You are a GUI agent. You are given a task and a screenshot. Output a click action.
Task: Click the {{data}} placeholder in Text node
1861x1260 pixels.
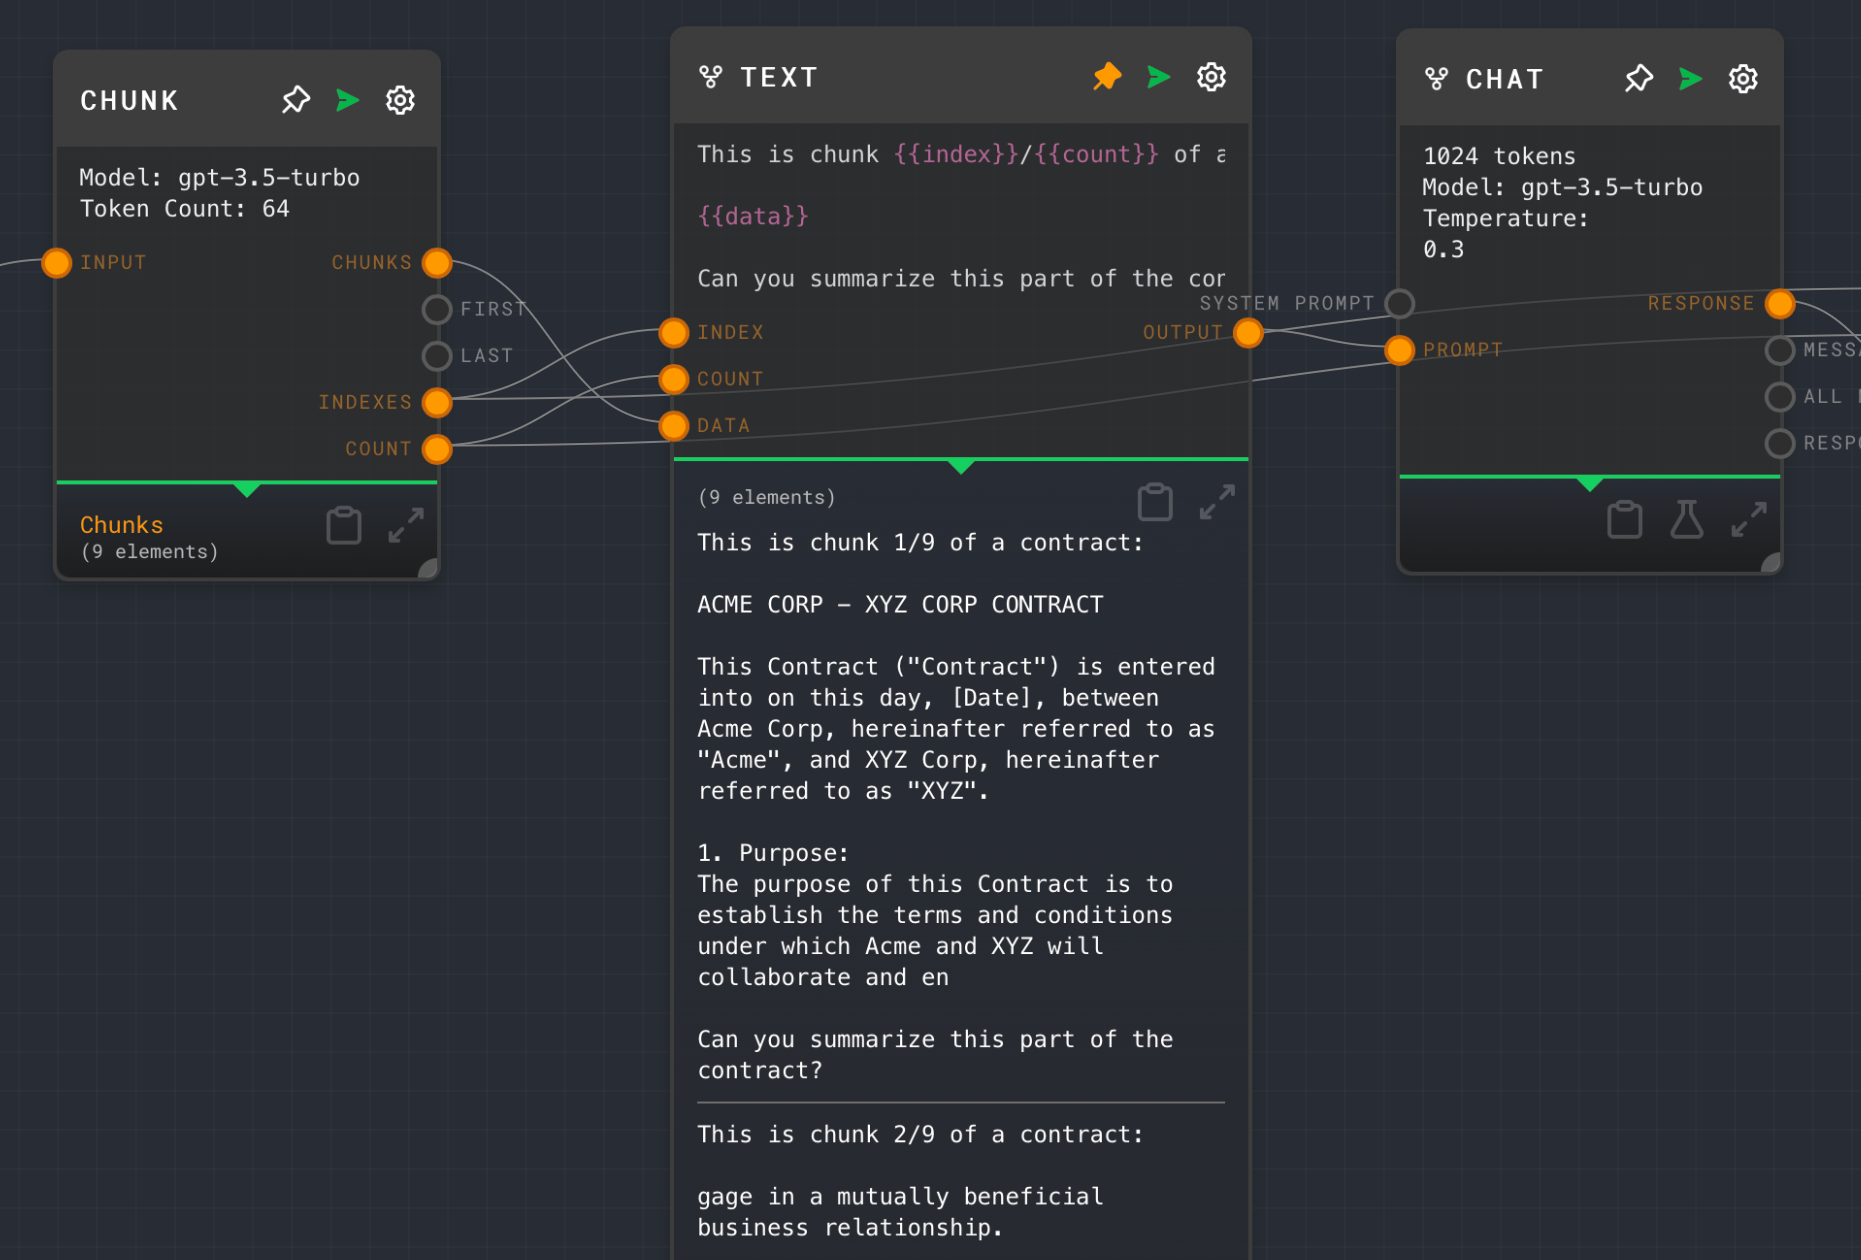[753, 216]
